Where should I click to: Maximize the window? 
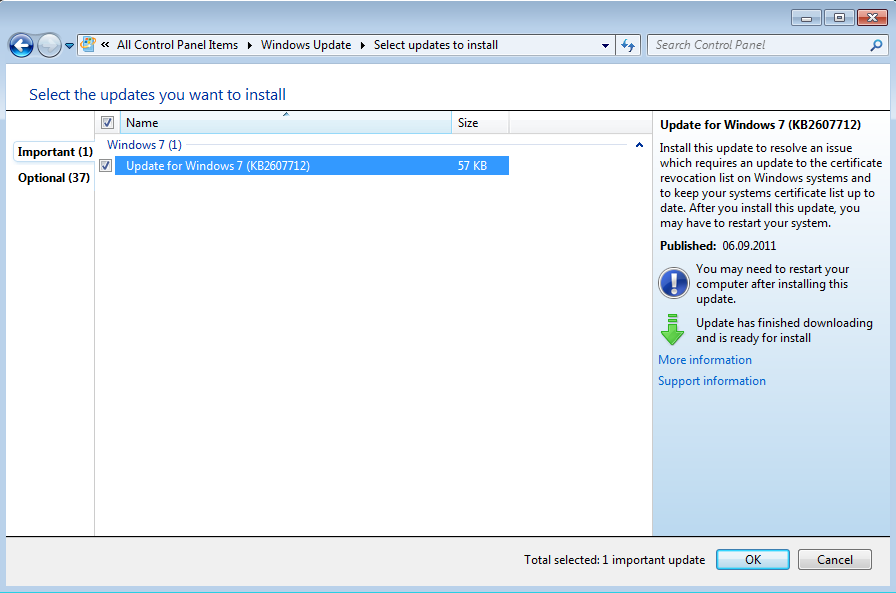tap(839, 18)
